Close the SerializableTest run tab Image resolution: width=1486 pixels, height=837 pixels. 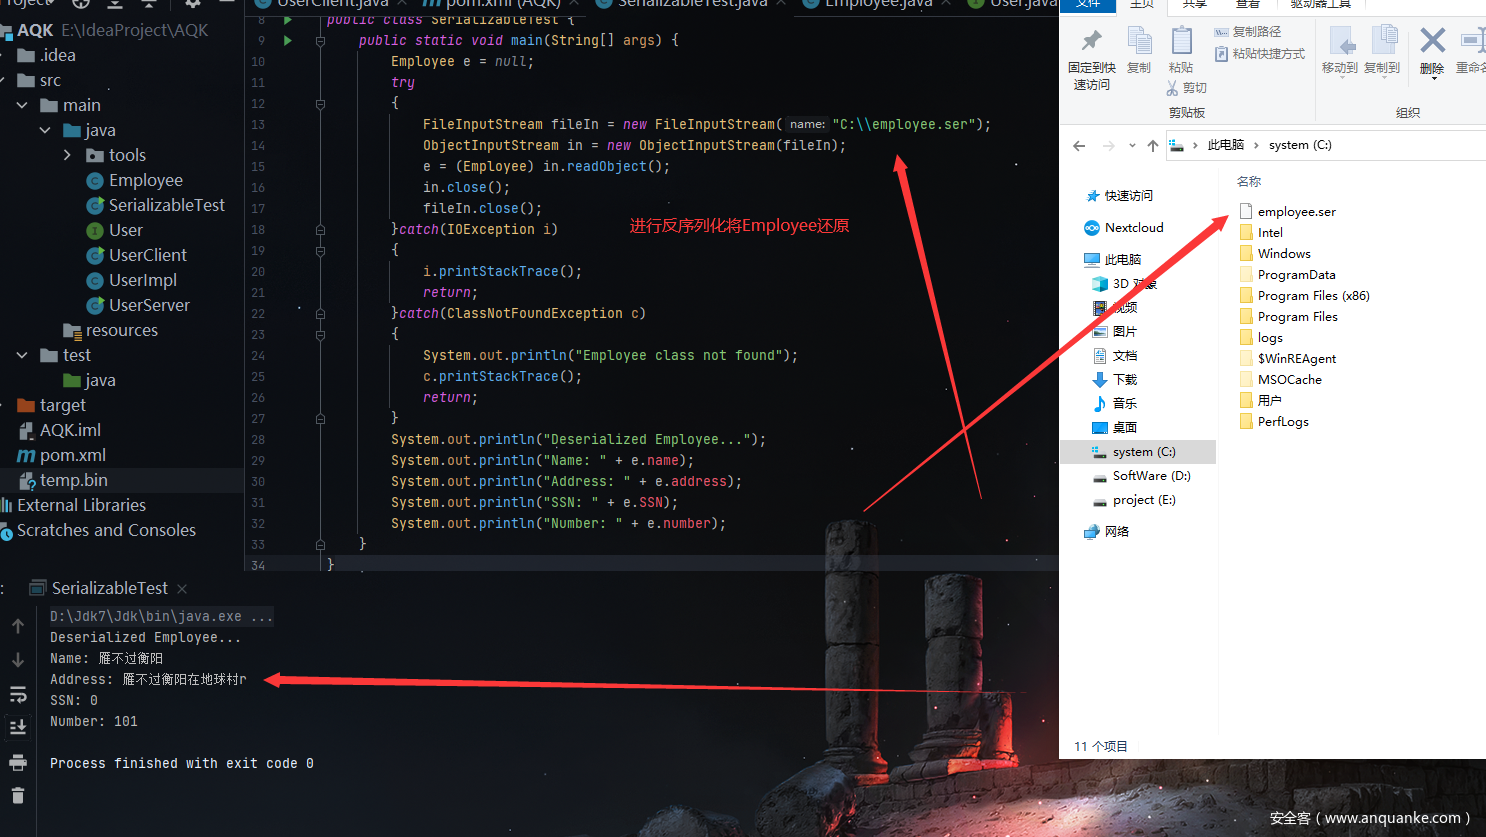(181, 589)
